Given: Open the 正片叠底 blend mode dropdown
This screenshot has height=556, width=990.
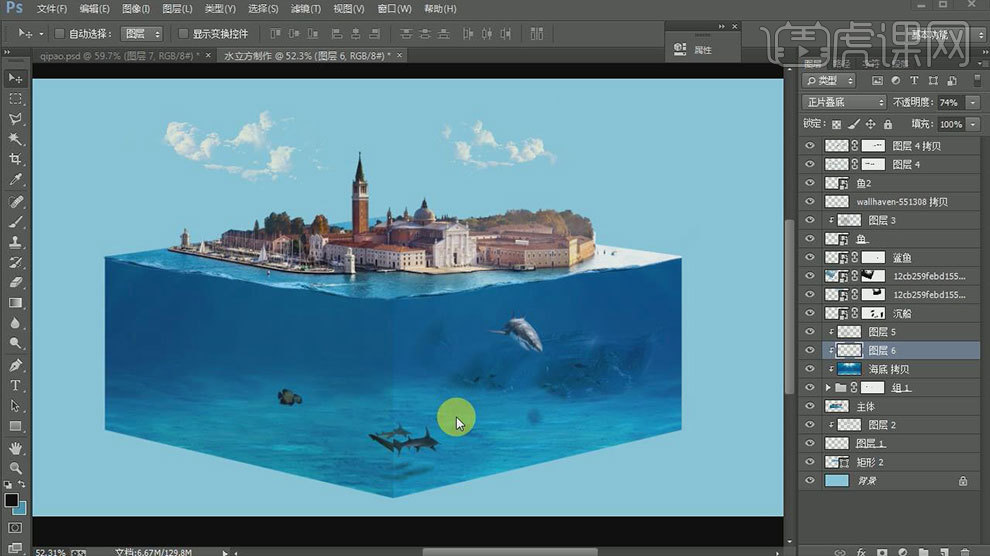Looking at the screenshot, I should pyautogui.click(x=844, y=102).
